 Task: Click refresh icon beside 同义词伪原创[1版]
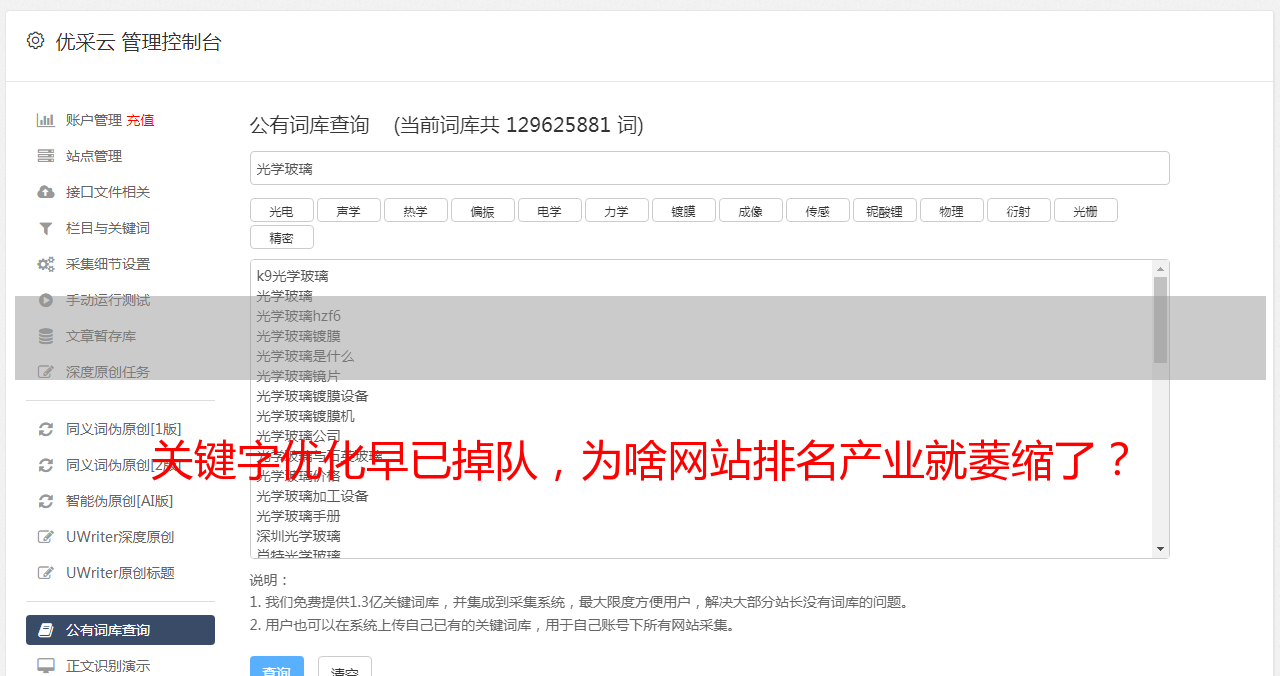[46, 429]
